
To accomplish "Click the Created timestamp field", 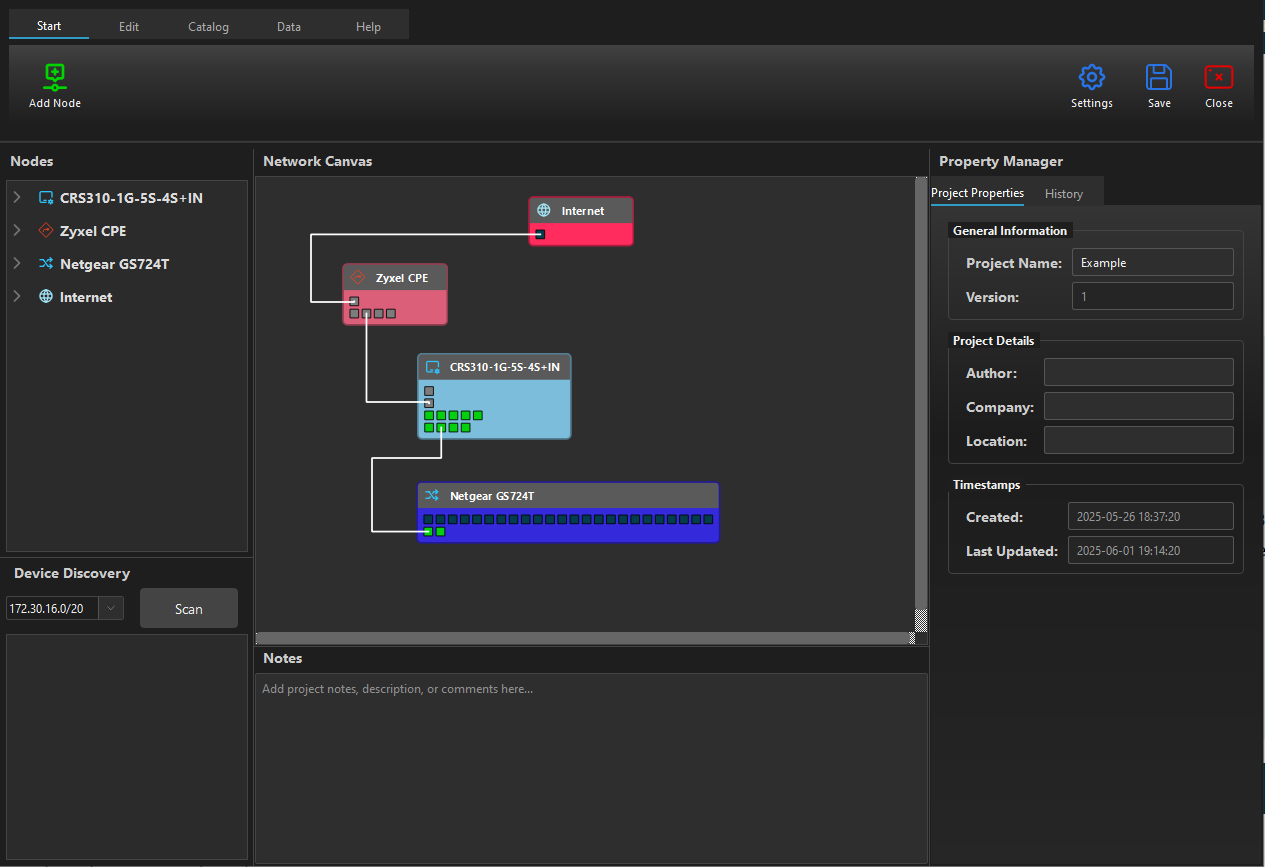I will coord(1151,517).
